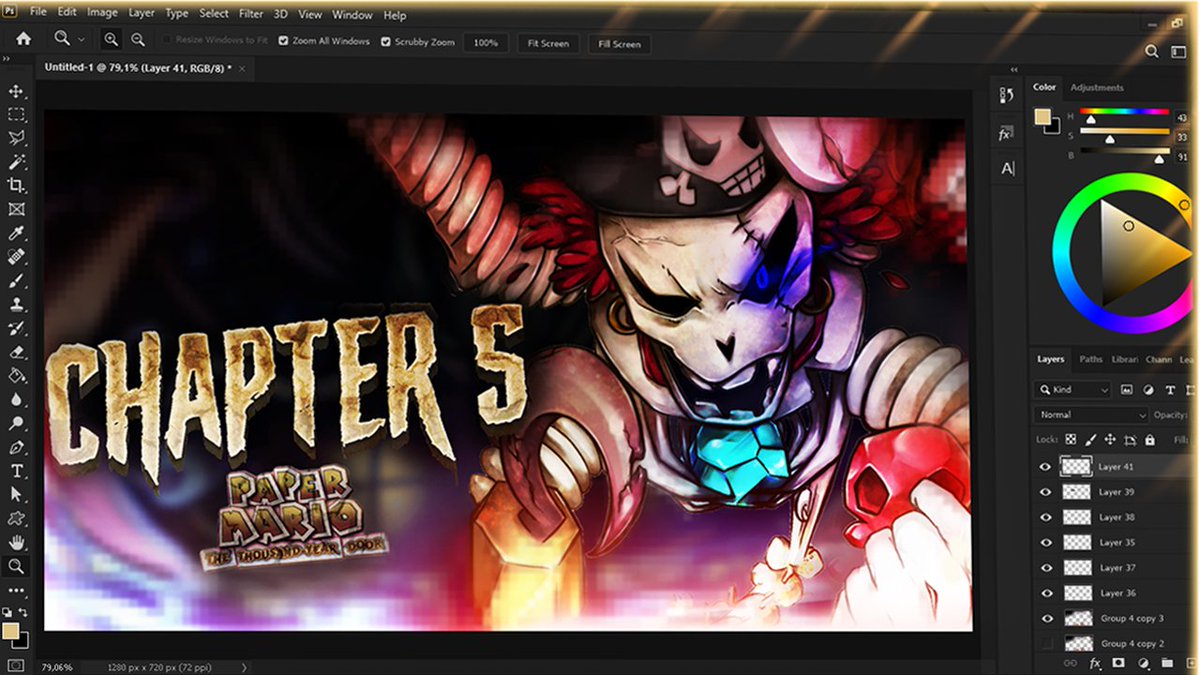
Task: Click the Search icon in options bar
Action: click(x=1152, y=51)
